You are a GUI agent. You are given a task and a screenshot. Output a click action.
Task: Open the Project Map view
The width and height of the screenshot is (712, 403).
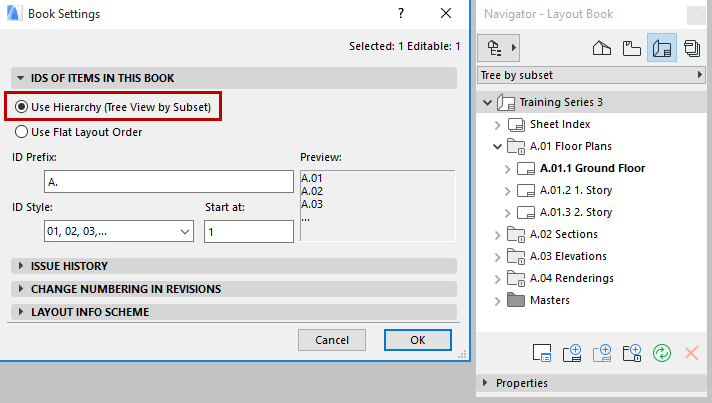[x=602, y=47]
